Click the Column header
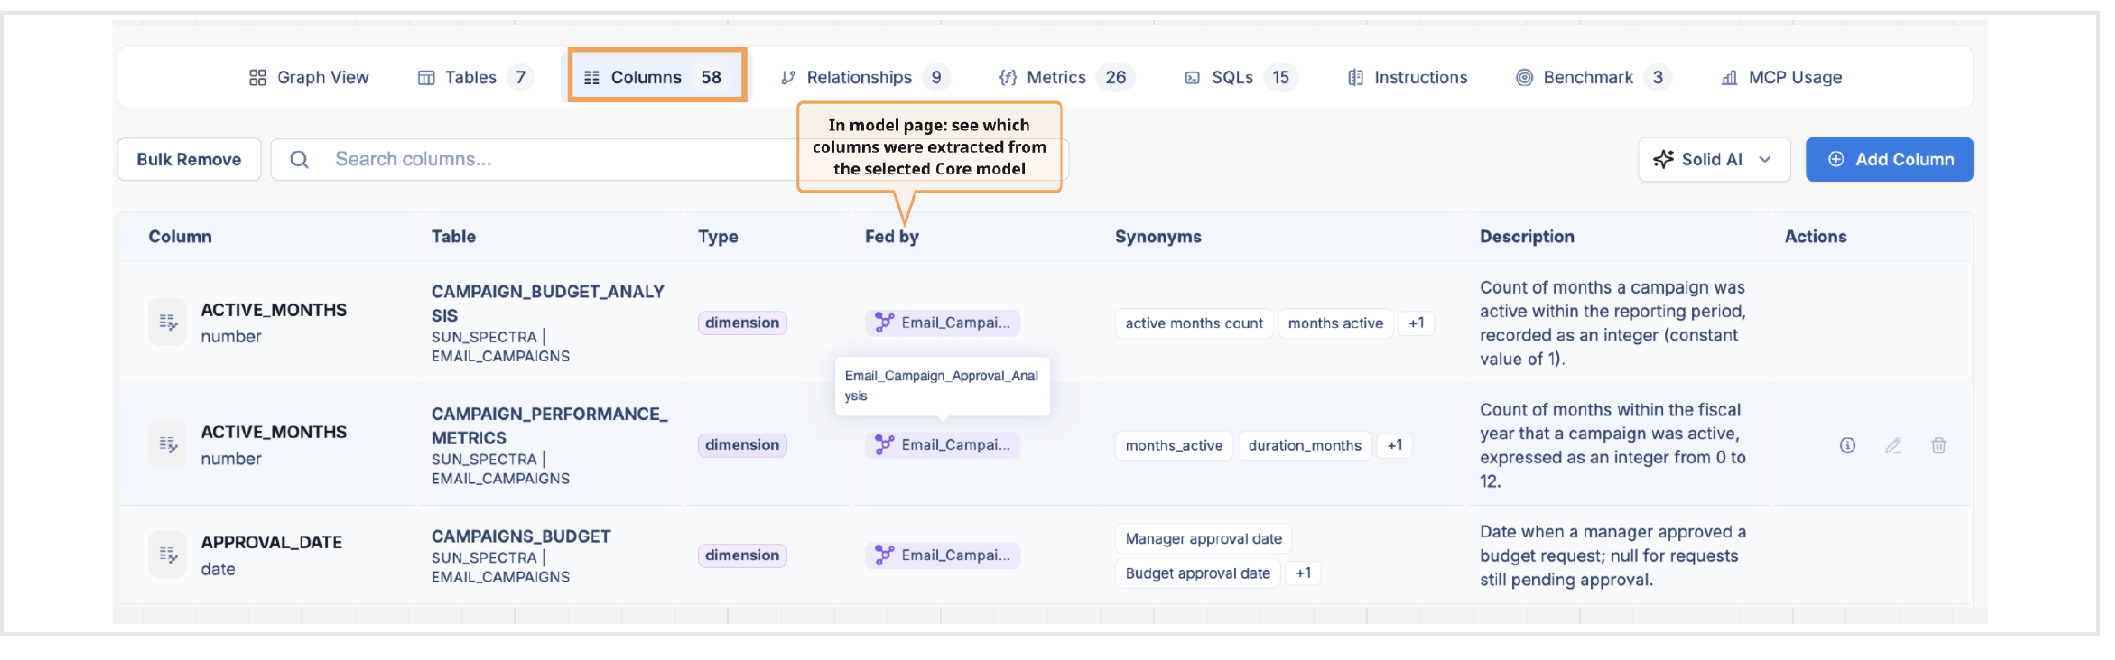The width and height of the screenshot is (2115, 660). 180,237
